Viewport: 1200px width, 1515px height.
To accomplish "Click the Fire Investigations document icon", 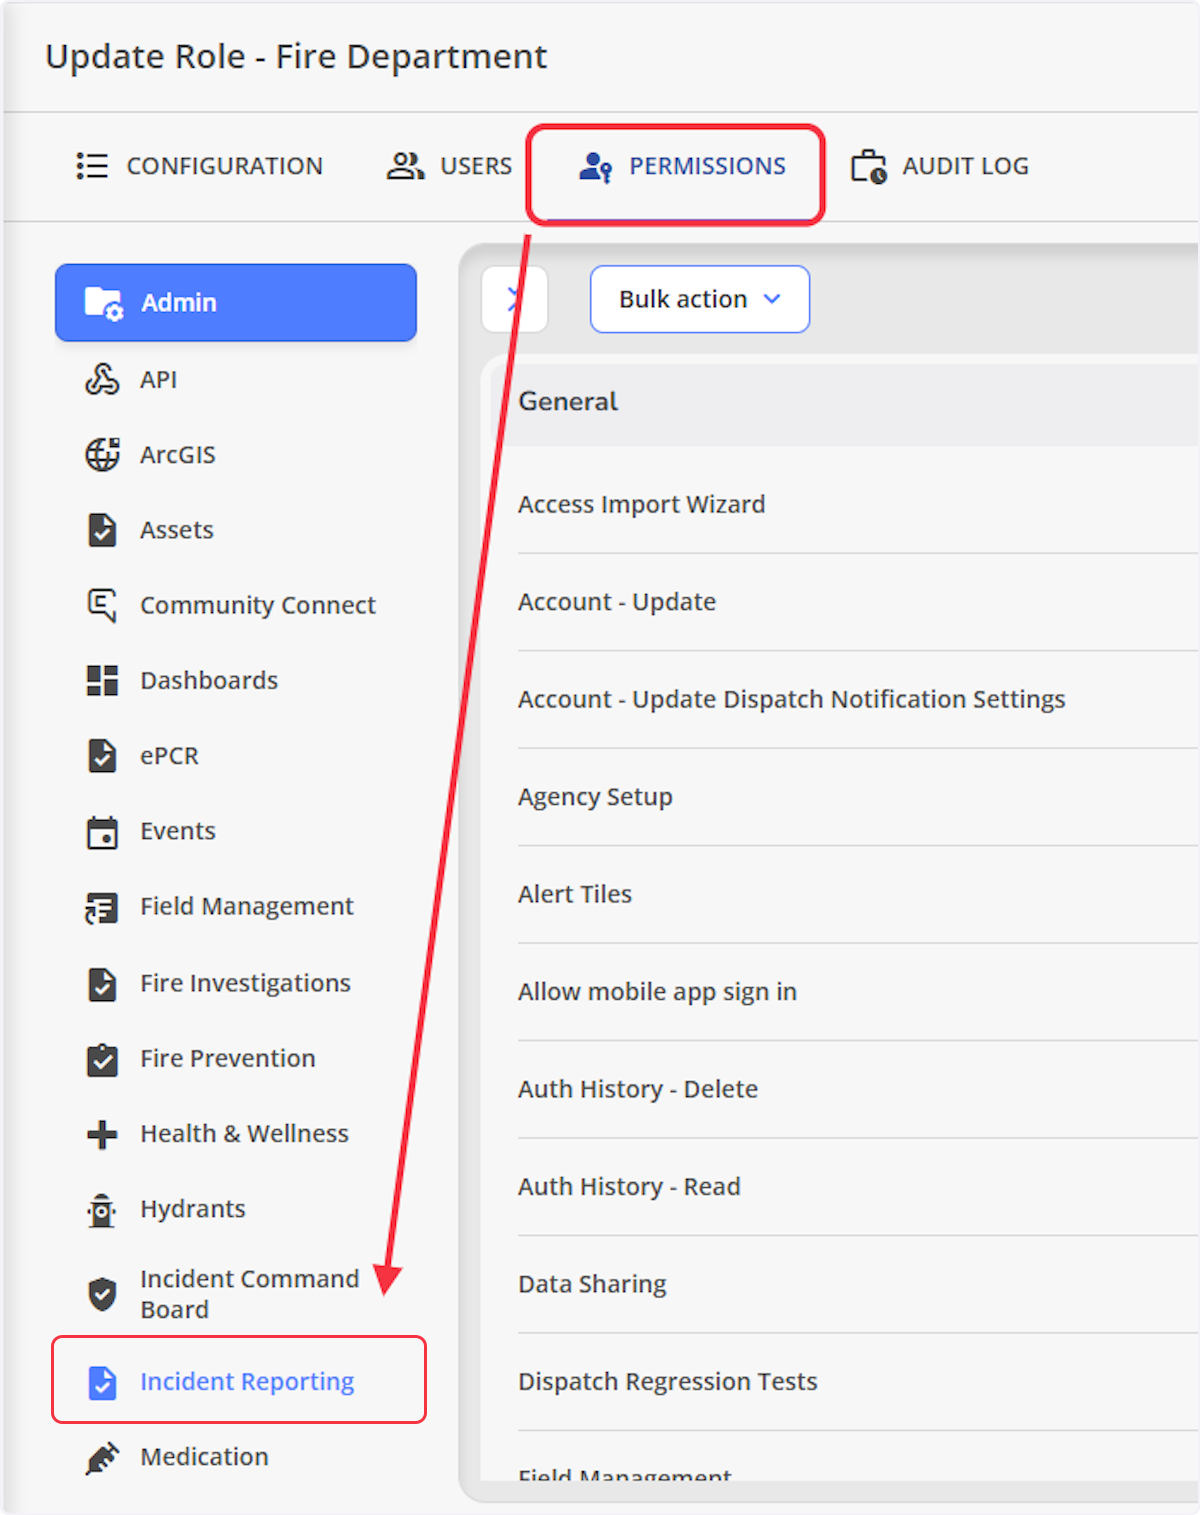I will point(102,984).
